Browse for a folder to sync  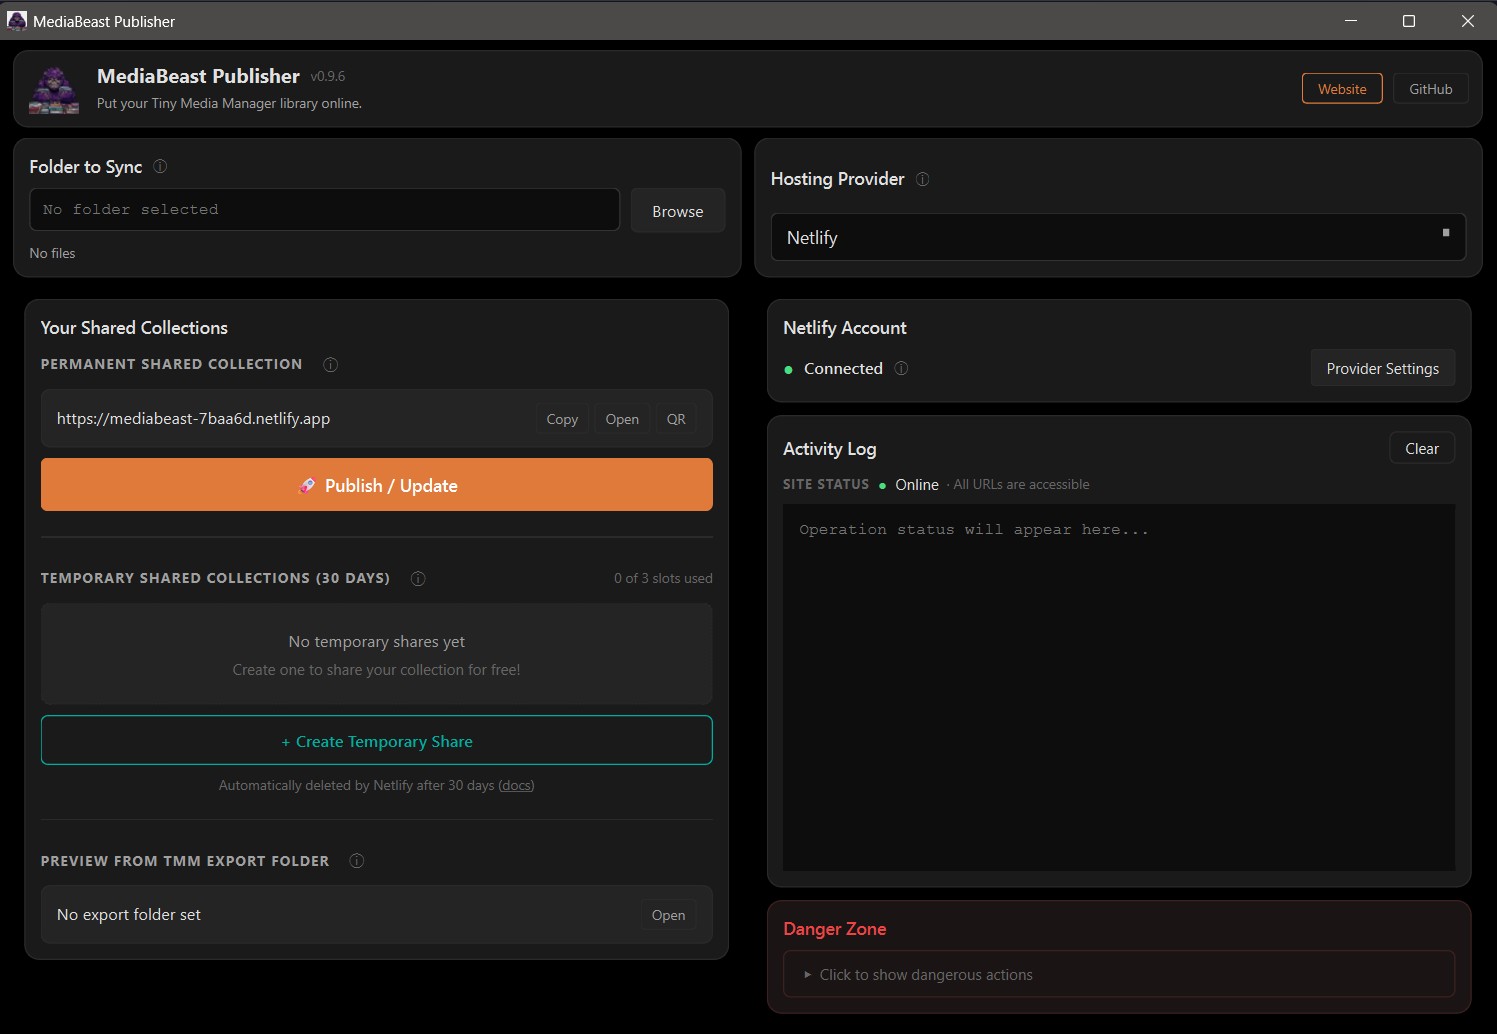[x=677, y=211]
